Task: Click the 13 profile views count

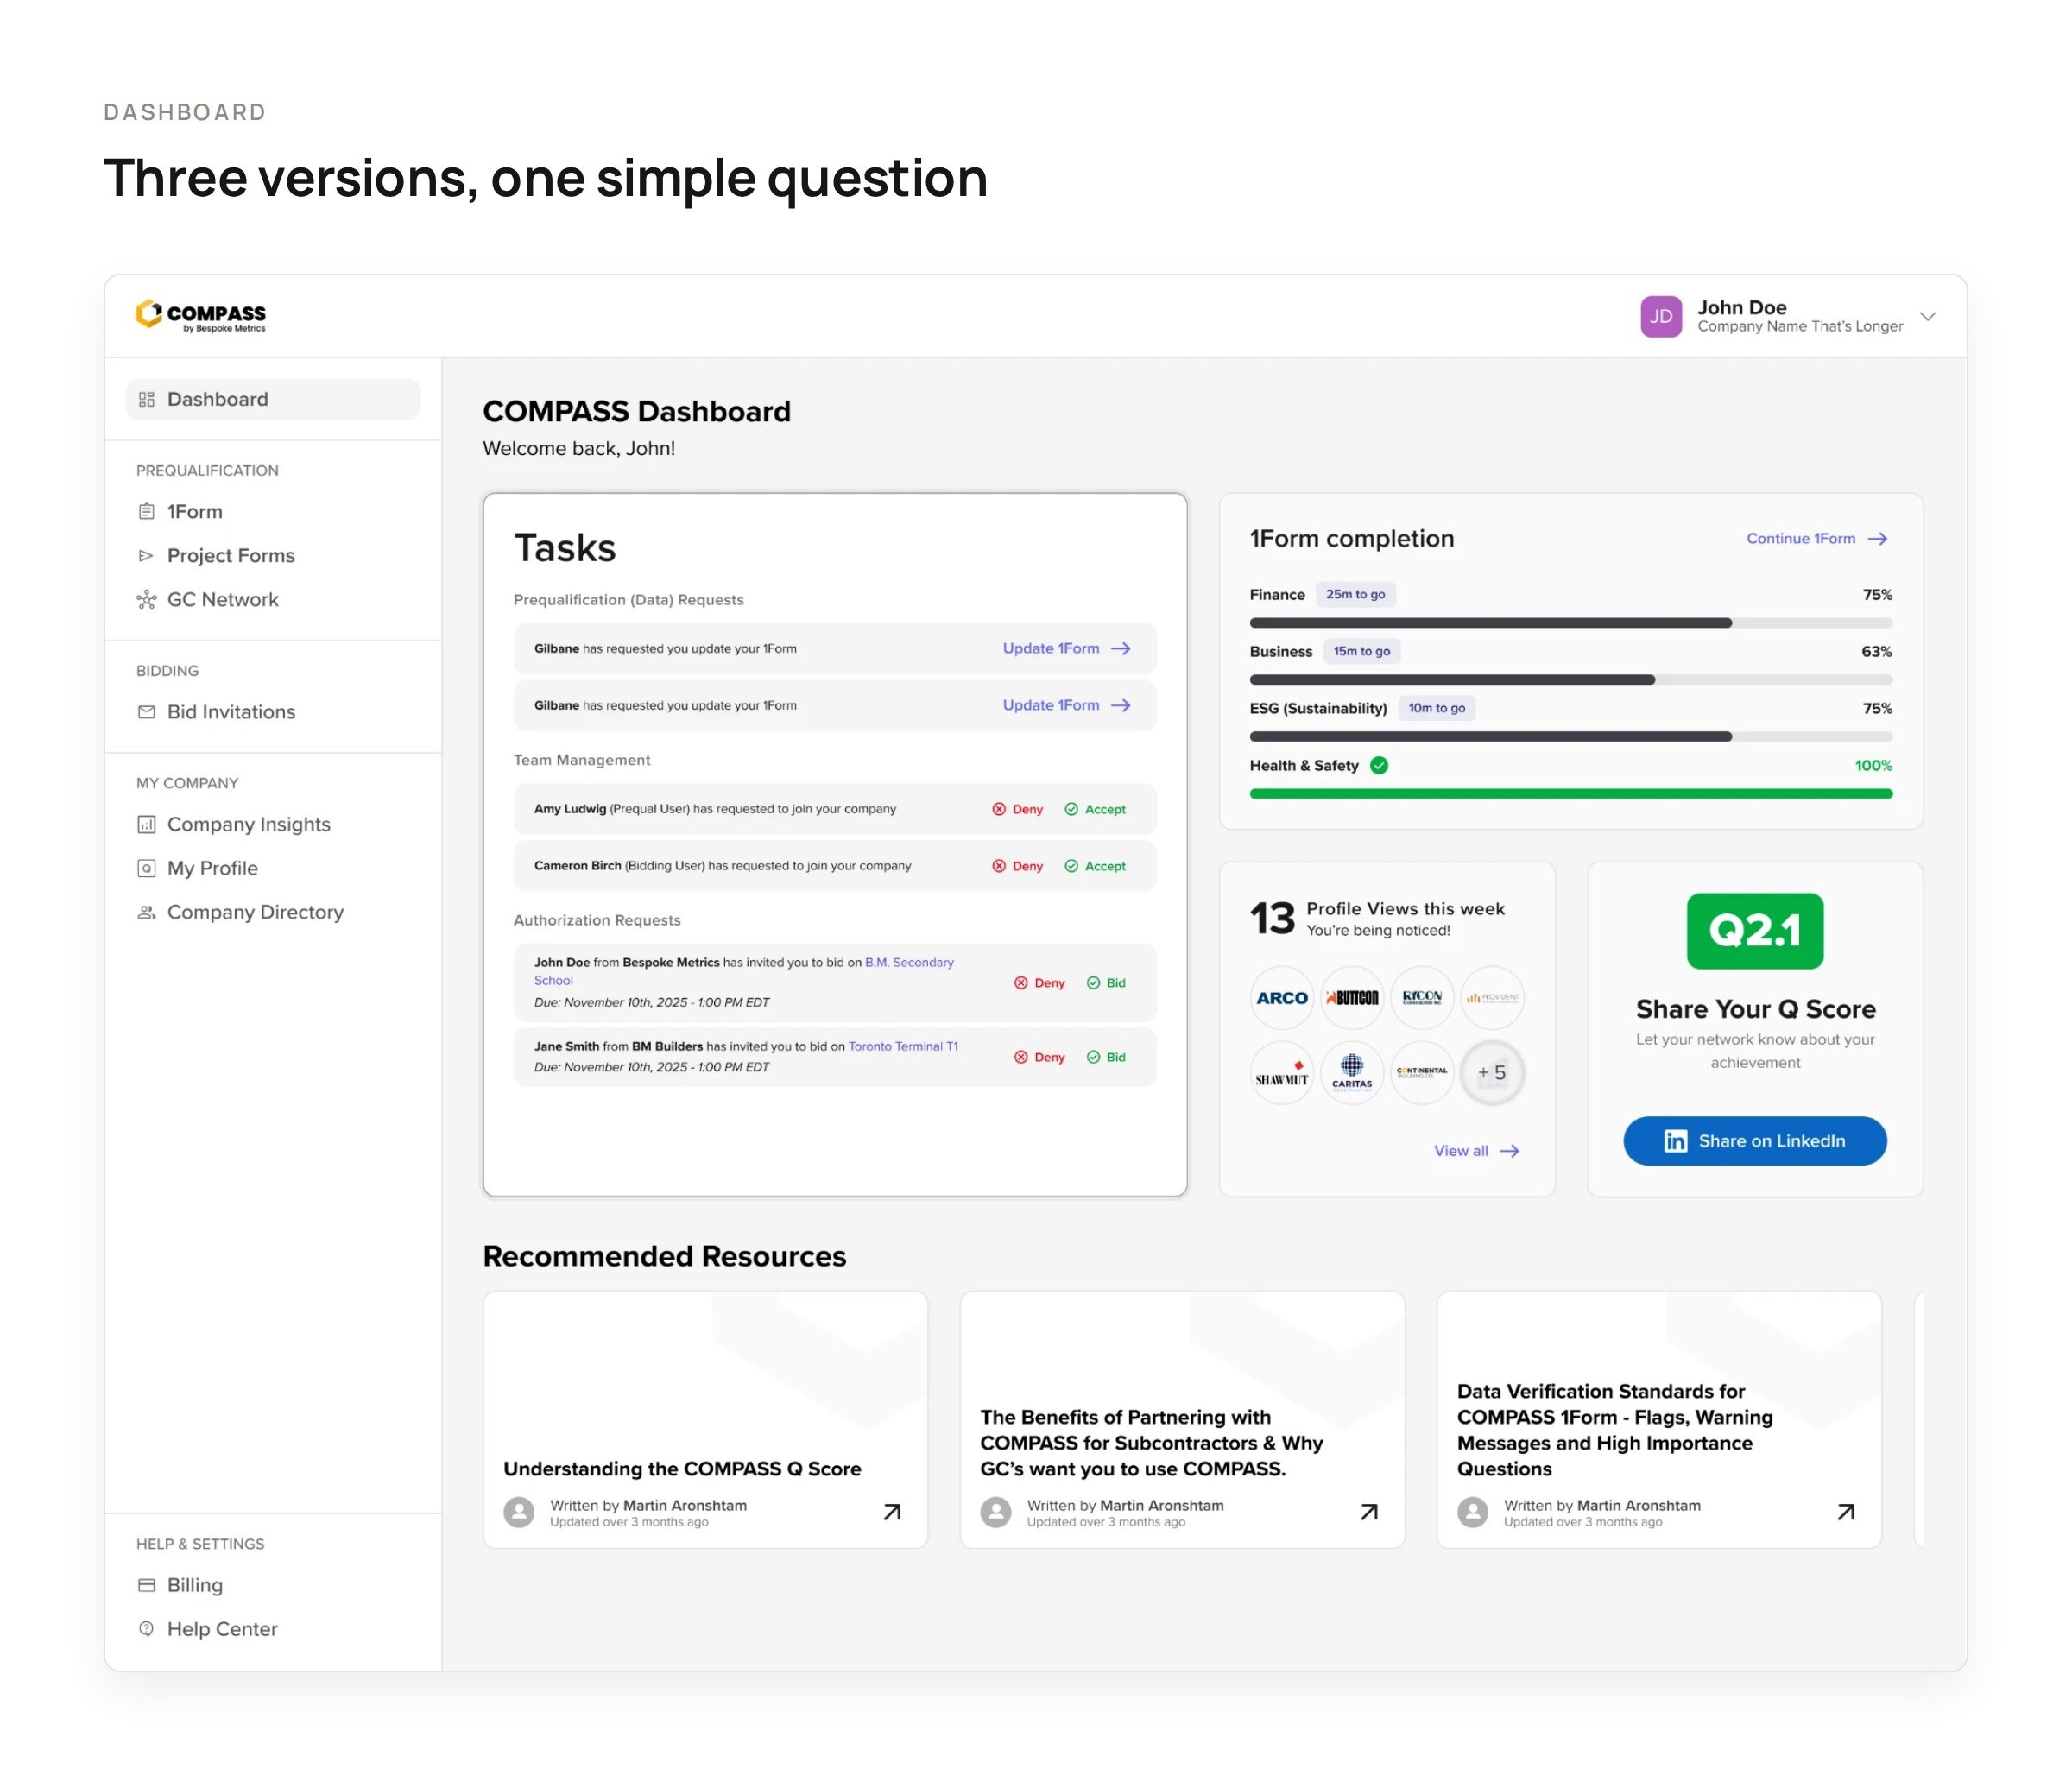Action: point(1272,918)
